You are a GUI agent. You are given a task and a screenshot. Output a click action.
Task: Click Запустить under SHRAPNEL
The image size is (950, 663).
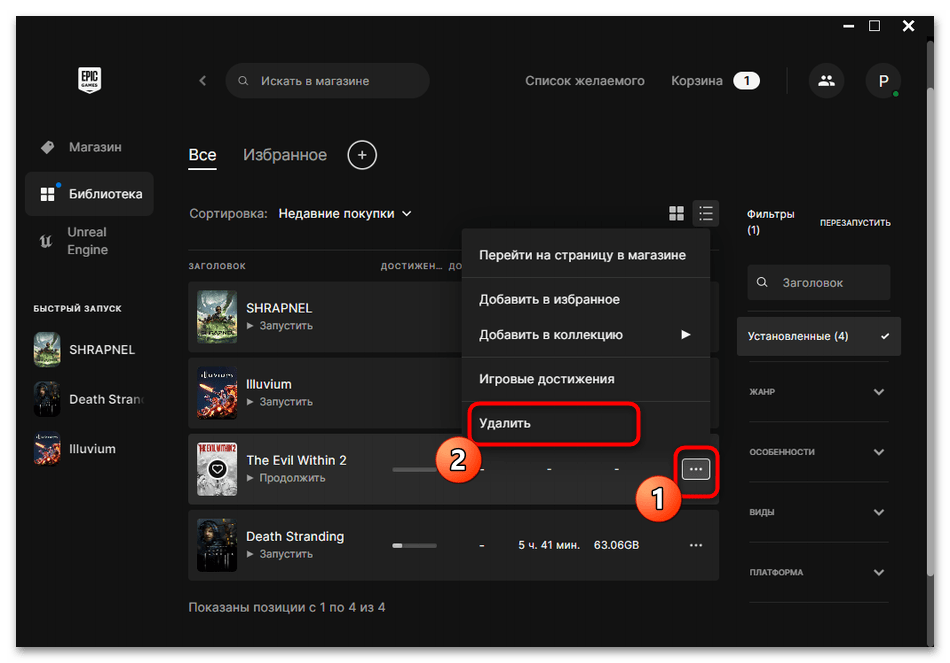(x=280, y=326)
